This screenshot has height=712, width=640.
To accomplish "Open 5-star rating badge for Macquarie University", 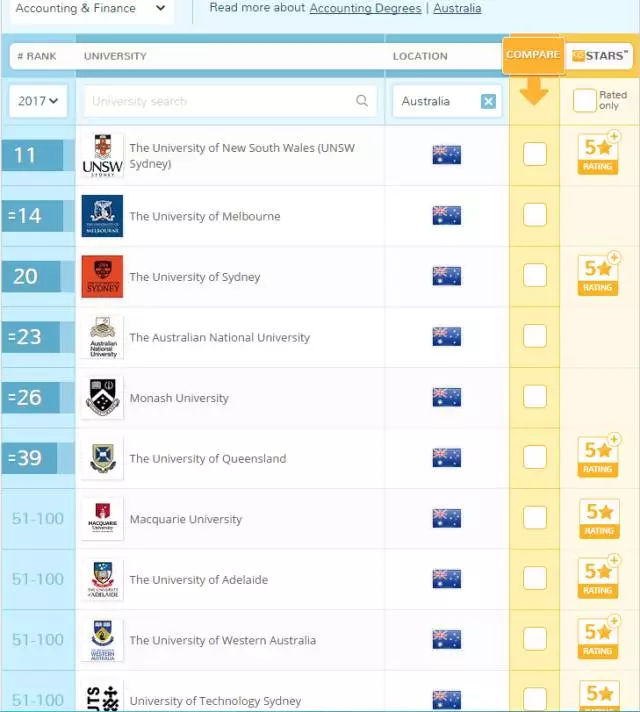I will click(599, 518).
